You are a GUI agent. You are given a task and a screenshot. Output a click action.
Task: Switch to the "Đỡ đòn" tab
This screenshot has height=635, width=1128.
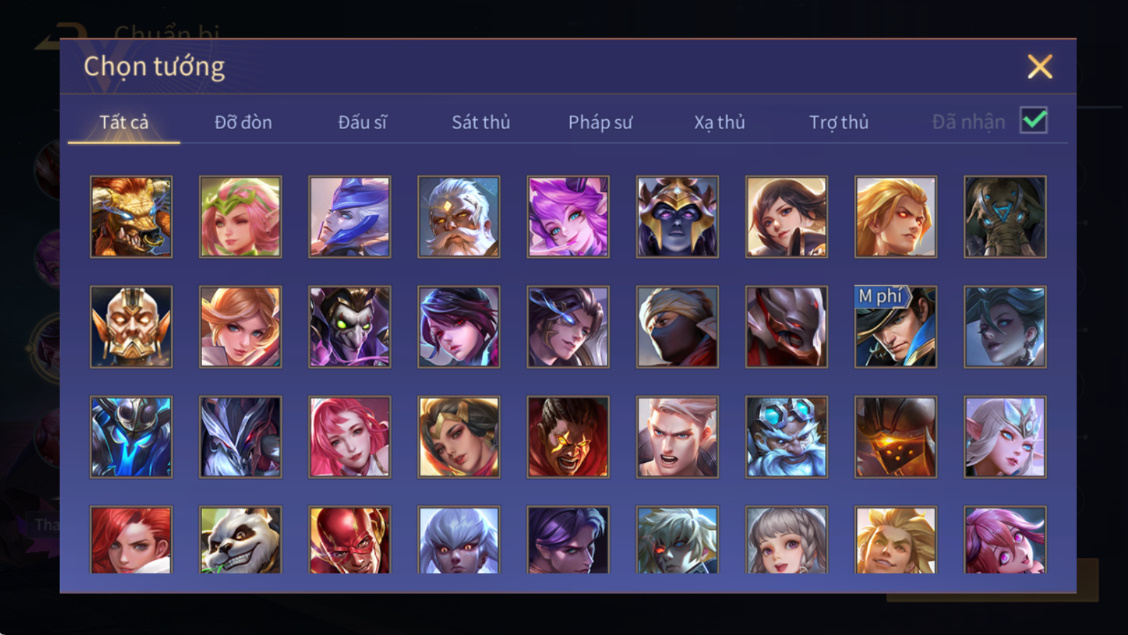[243, 122]
